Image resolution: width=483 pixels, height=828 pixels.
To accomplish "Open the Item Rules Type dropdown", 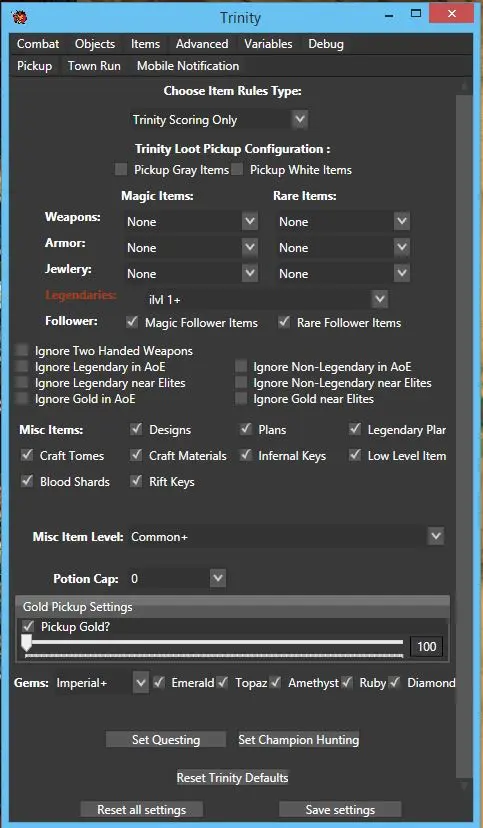I will tap(219, 120).
